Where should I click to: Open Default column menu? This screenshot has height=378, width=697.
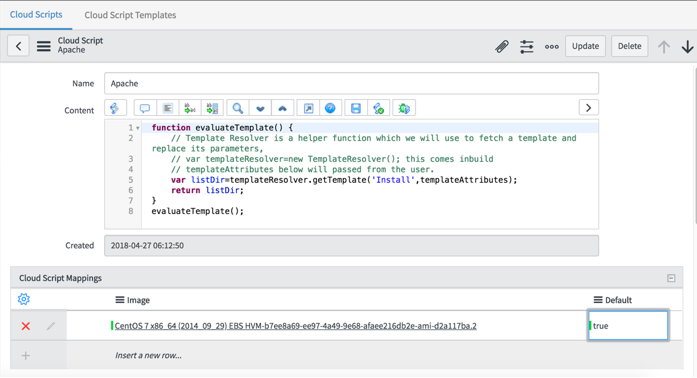pos(598,300)
